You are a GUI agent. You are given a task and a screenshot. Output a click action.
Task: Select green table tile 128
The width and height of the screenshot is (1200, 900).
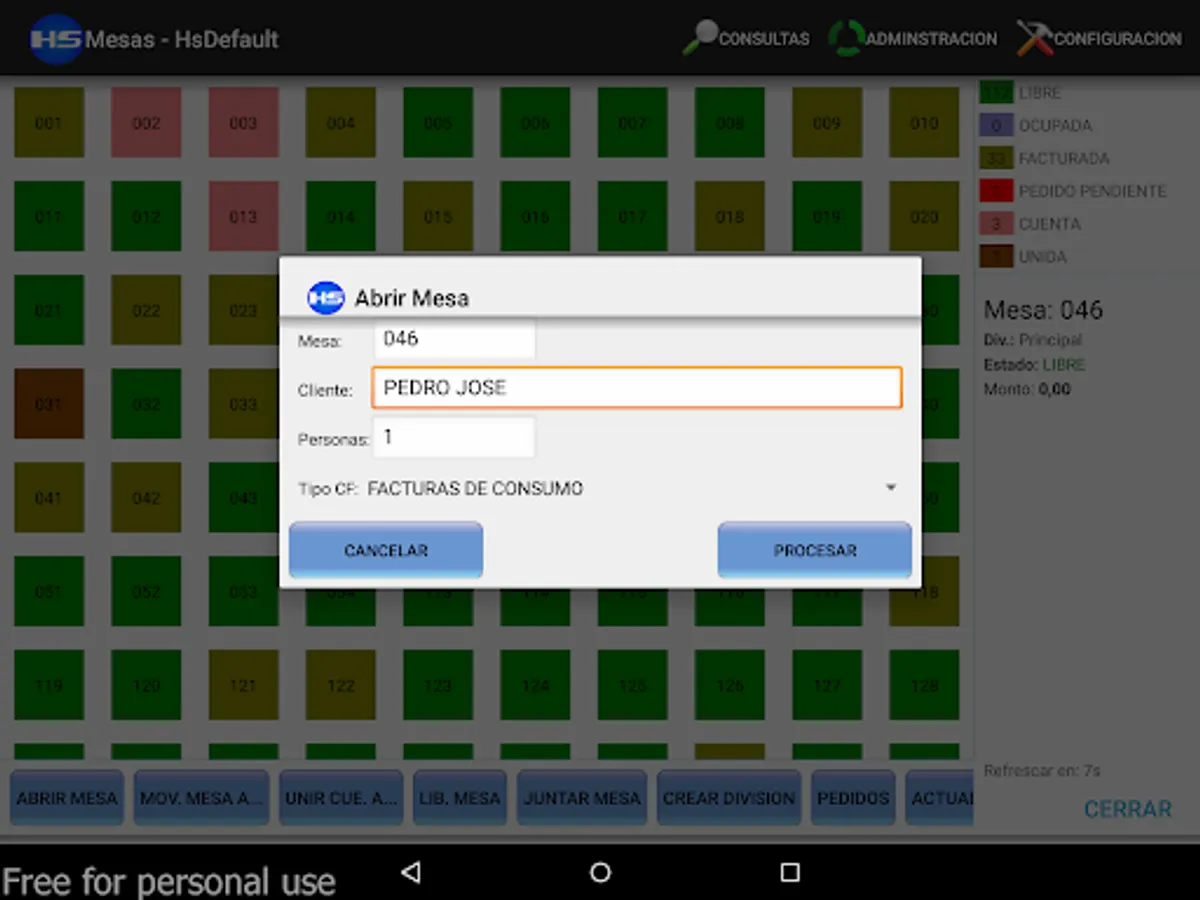click(925, 685)
